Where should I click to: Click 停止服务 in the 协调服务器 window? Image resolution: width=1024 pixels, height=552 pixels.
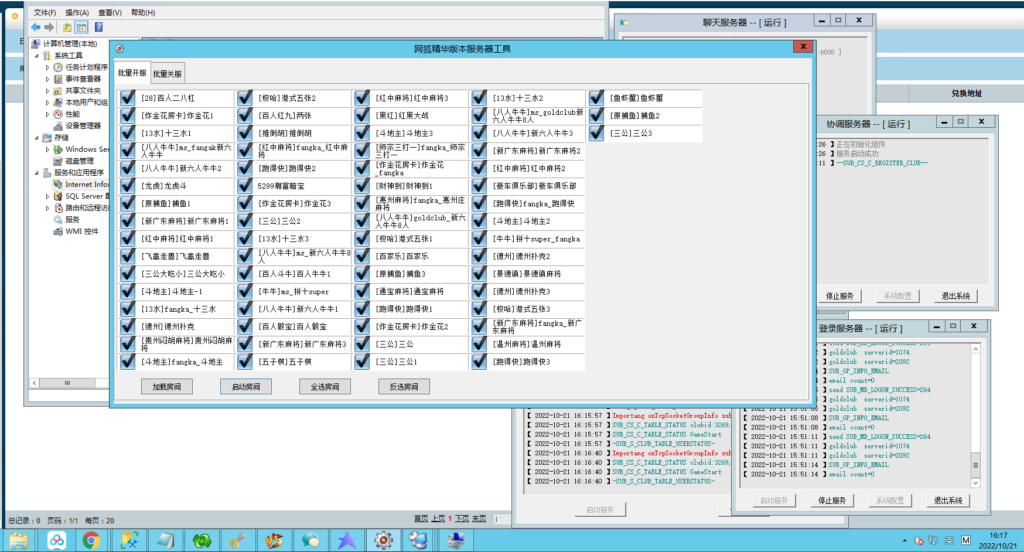coord(838,296)
